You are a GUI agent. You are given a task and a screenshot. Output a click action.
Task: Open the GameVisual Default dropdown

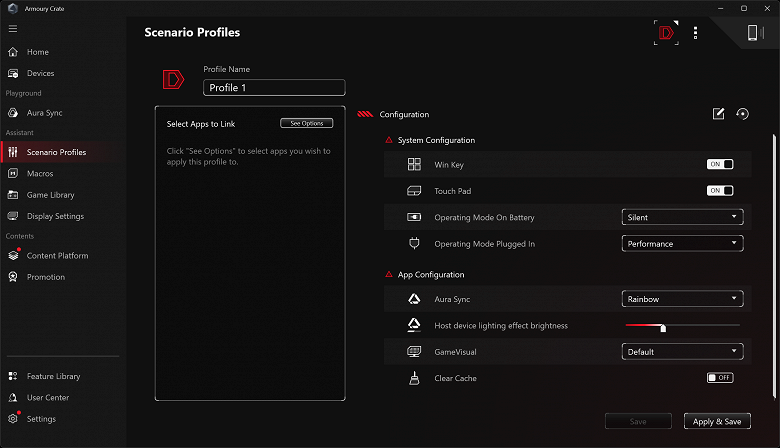pyautogui.click(x=683, y=352)
